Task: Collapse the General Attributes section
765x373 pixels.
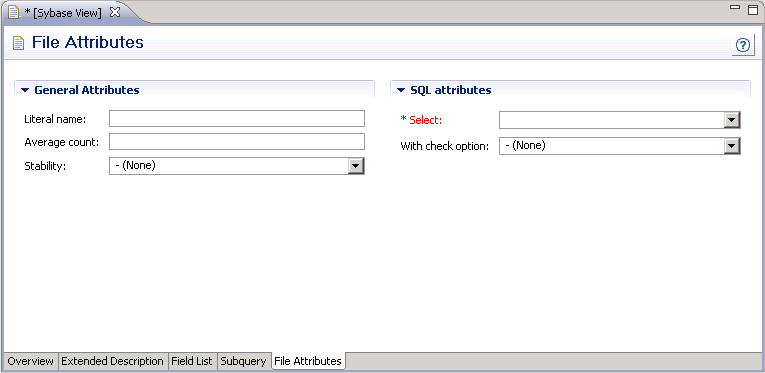Action: click(25, 90)
